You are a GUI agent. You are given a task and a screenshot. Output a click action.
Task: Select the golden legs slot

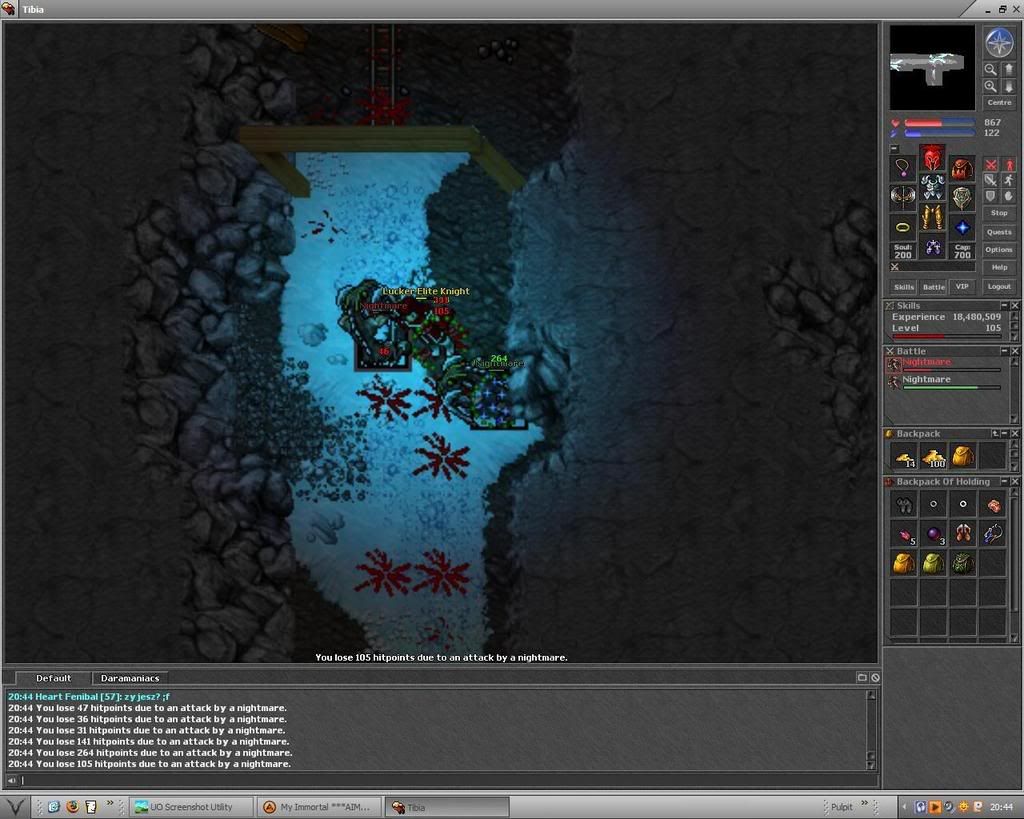click(x=933, y=217)
